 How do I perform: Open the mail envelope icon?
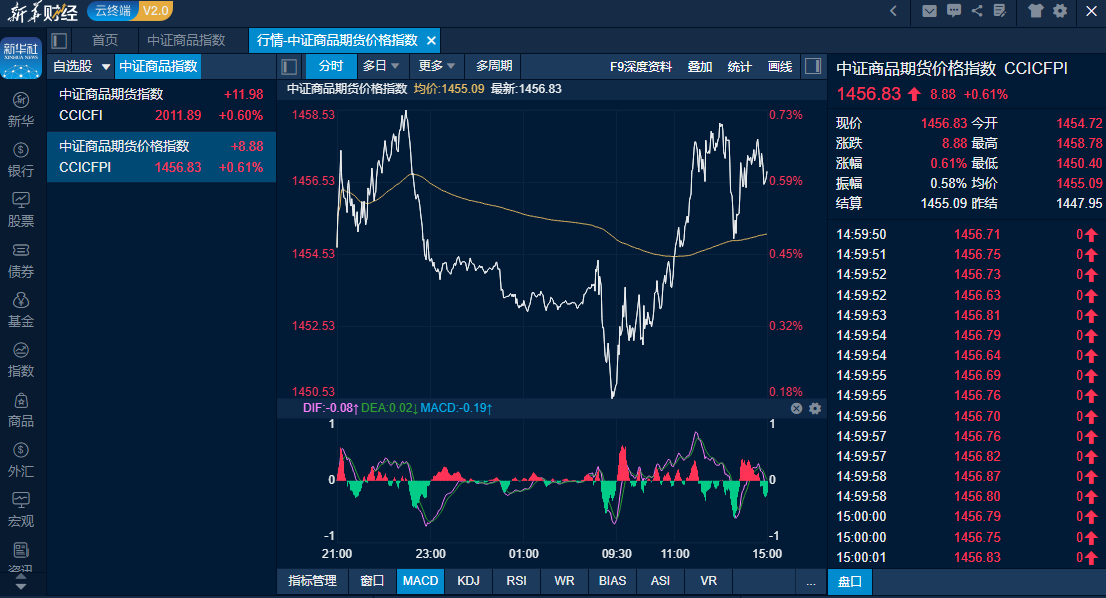[x=930, y=11]
